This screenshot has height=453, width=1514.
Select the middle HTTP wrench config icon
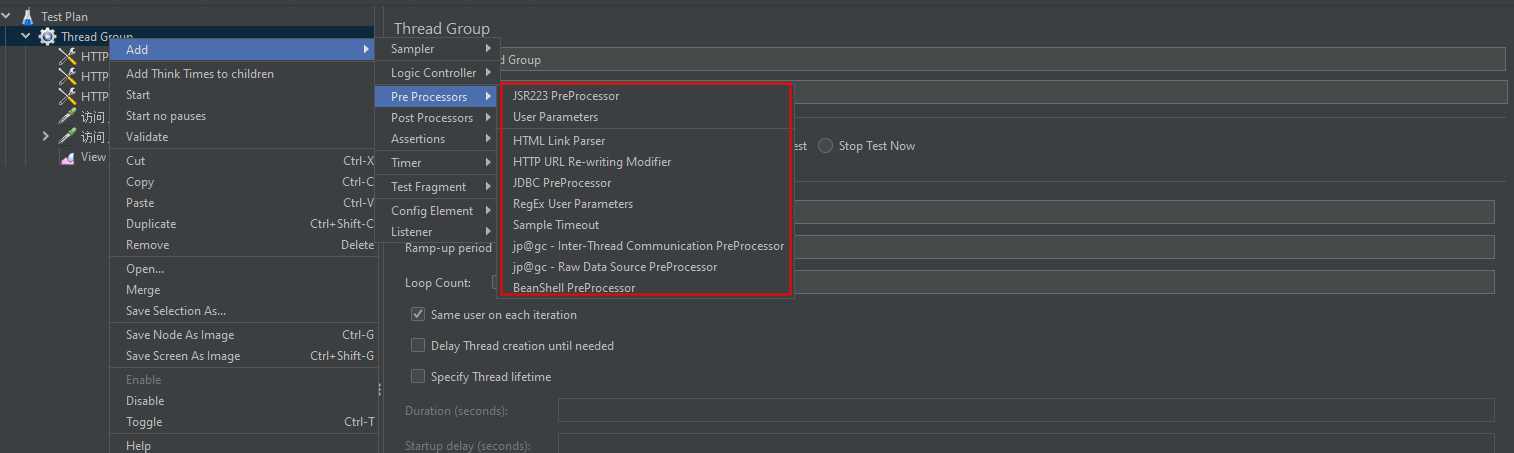click(x=67, y=77)
